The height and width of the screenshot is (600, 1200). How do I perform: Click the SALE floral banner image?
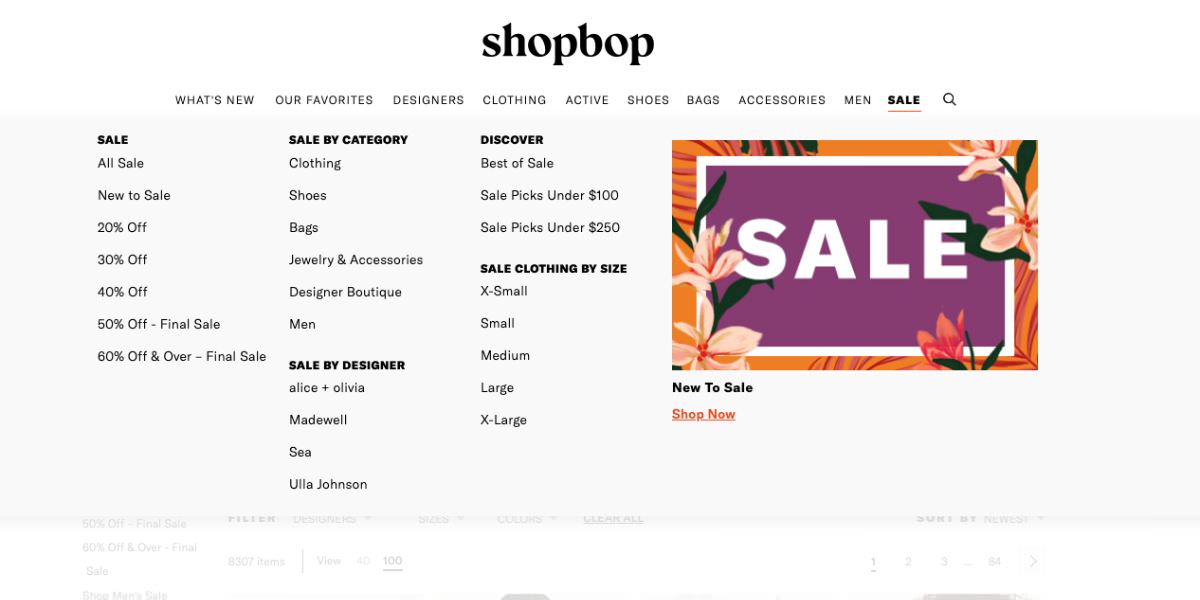(x=855, y=255)
